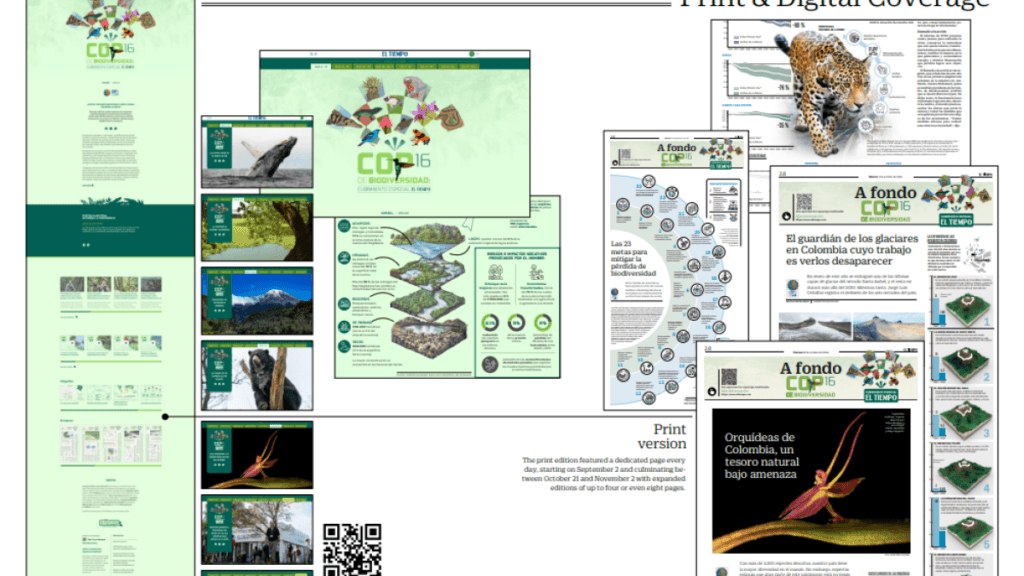Click the "Print version" heading
1024x576 pixels.
(662, 436)
